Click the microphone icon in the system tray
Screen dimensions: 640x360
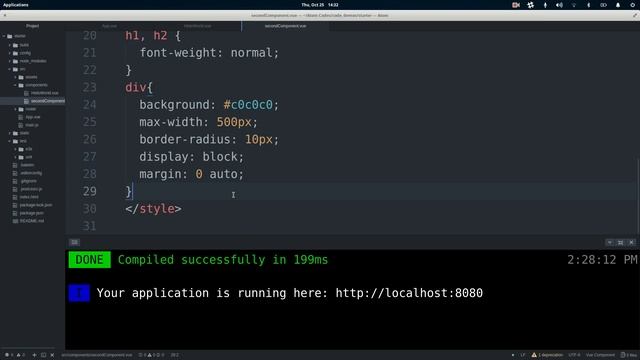click(545, 5)
